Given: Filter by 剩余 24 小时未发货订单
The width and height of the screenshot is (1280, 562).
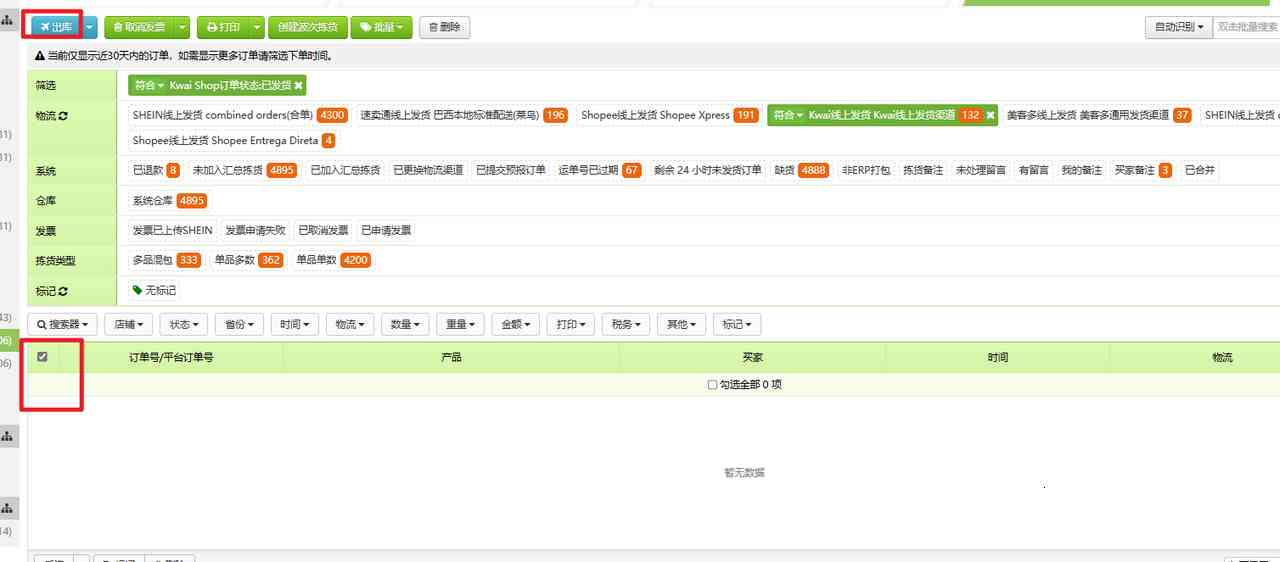Looking at the screenshot, I should point(708,170).
